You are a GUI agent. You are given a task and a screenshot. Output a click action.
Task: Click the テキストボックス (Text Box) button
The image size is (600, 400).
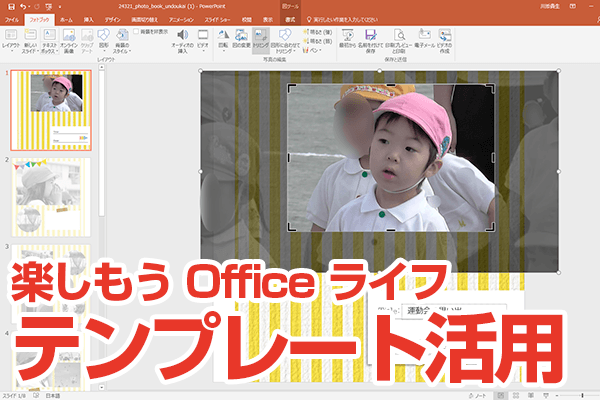coord(50,41)
